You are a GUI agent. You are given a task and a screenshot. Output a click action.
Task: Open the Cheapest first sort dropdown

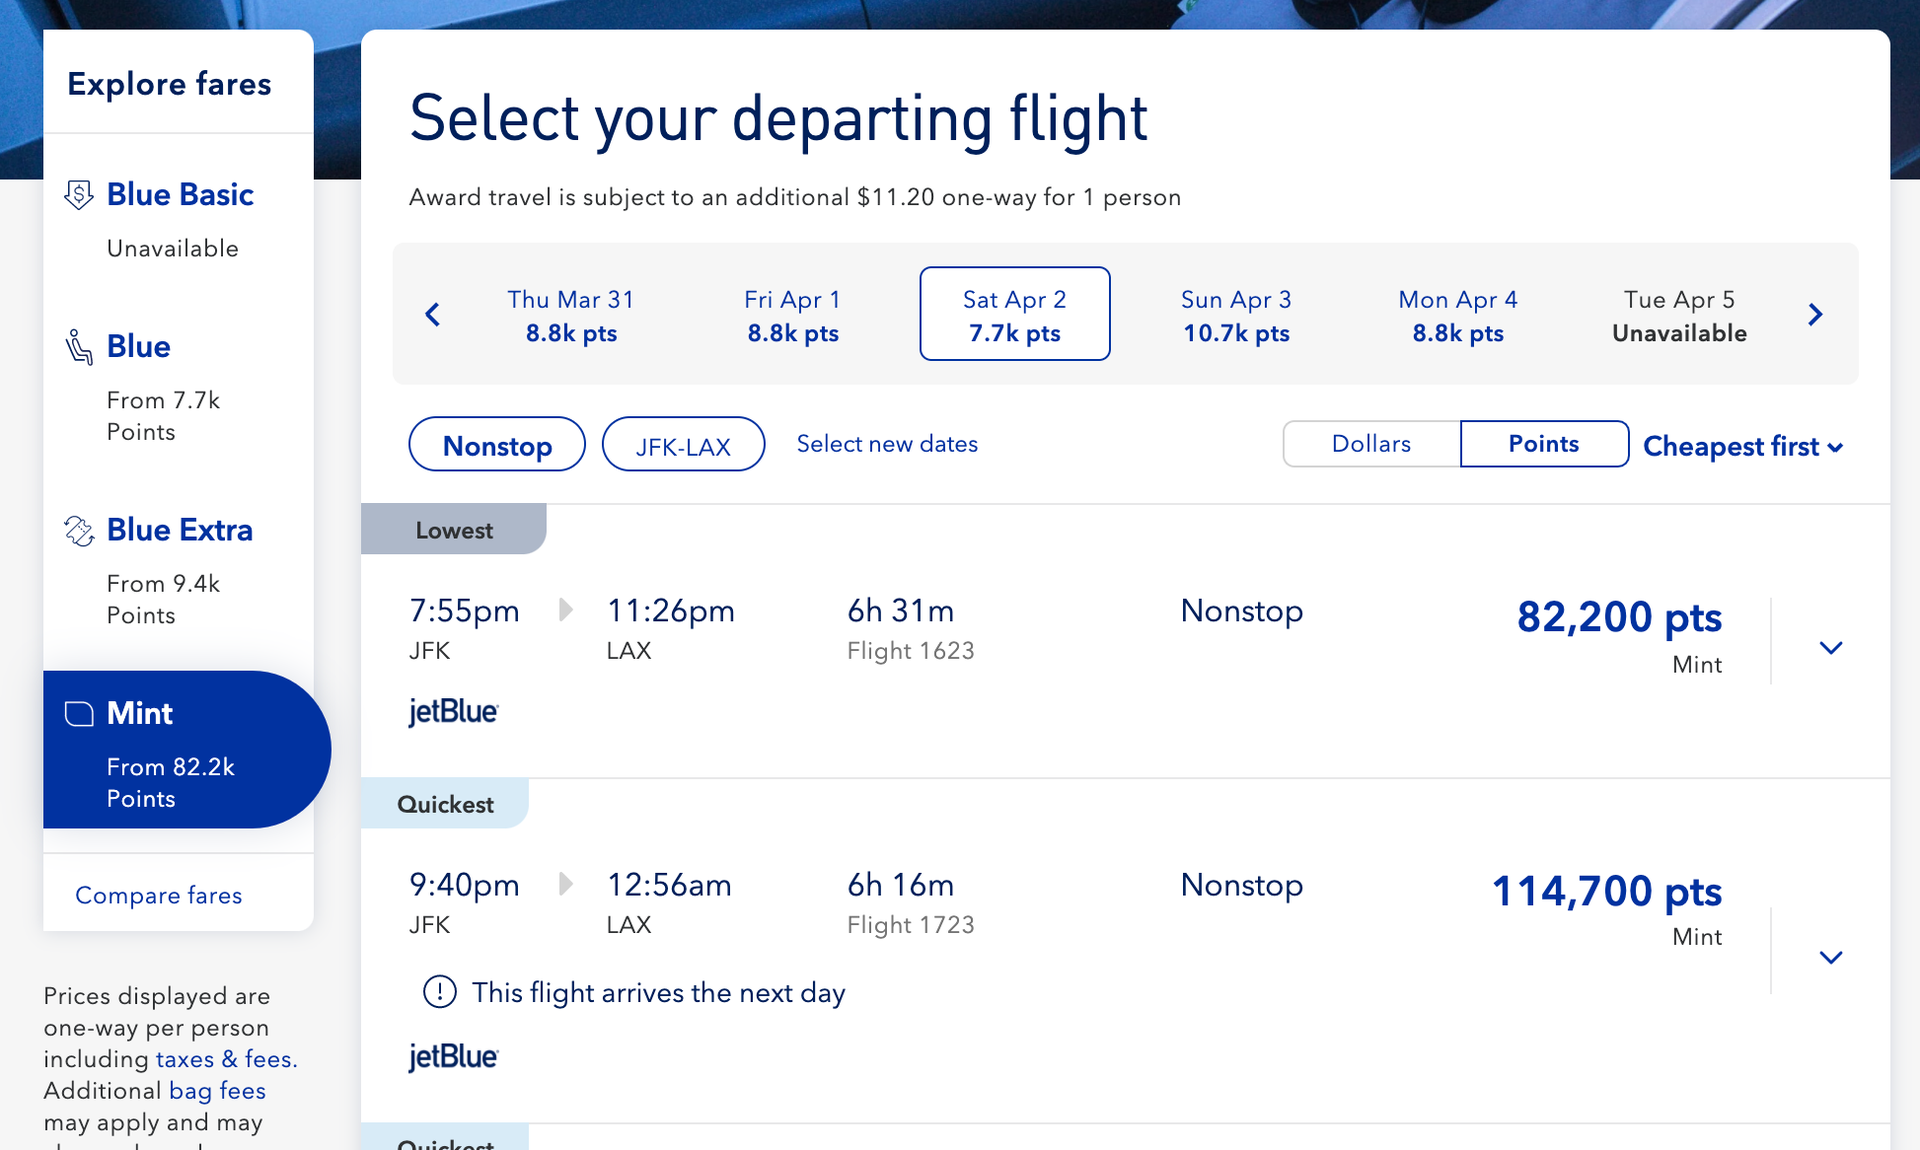(1742, 447)
